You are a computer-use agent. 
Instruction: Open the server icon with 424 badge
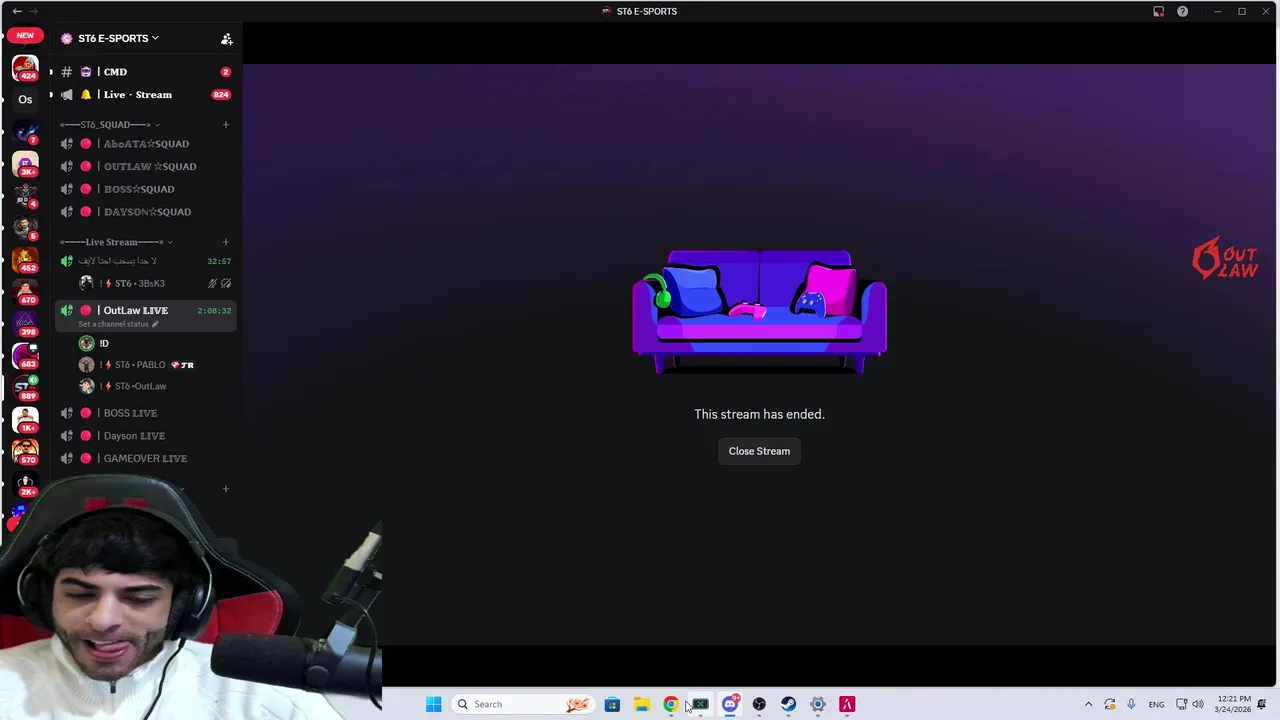(x=25, y=68)
